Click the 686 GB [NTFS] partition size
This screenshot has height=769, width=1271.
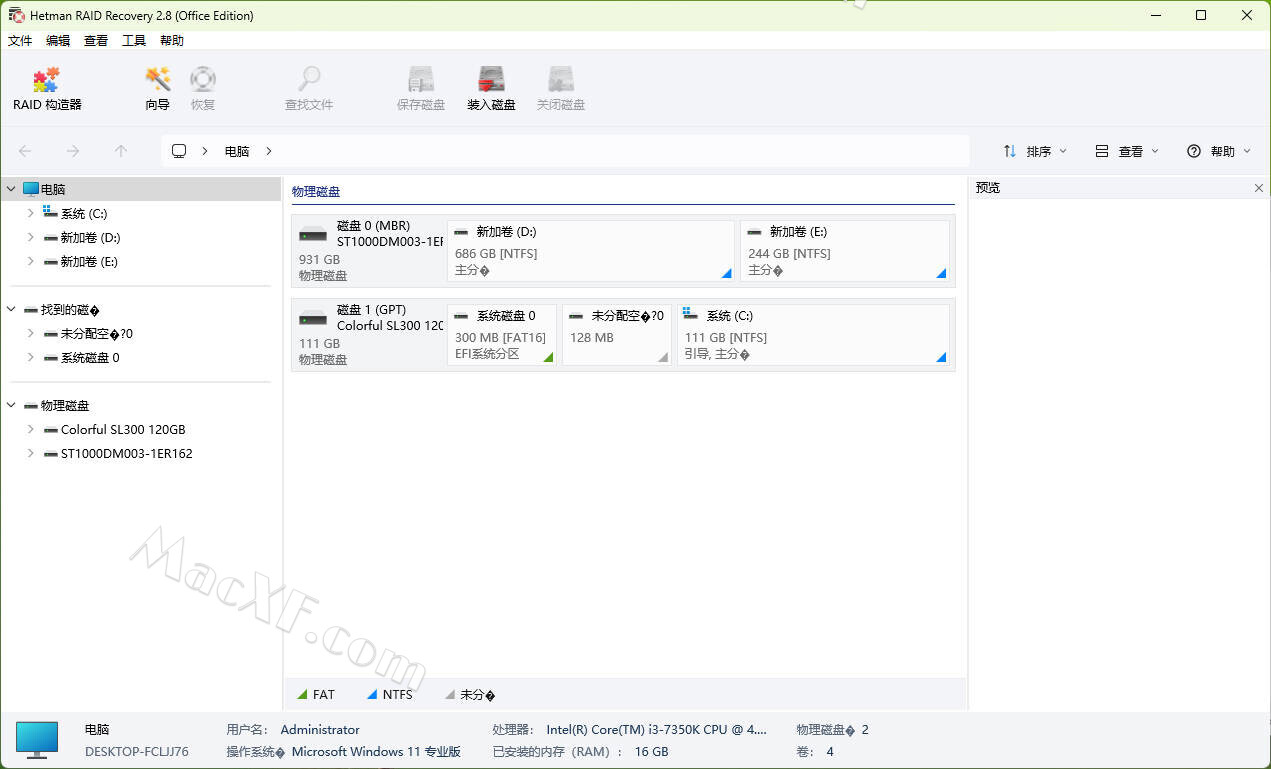pos(496,254)
